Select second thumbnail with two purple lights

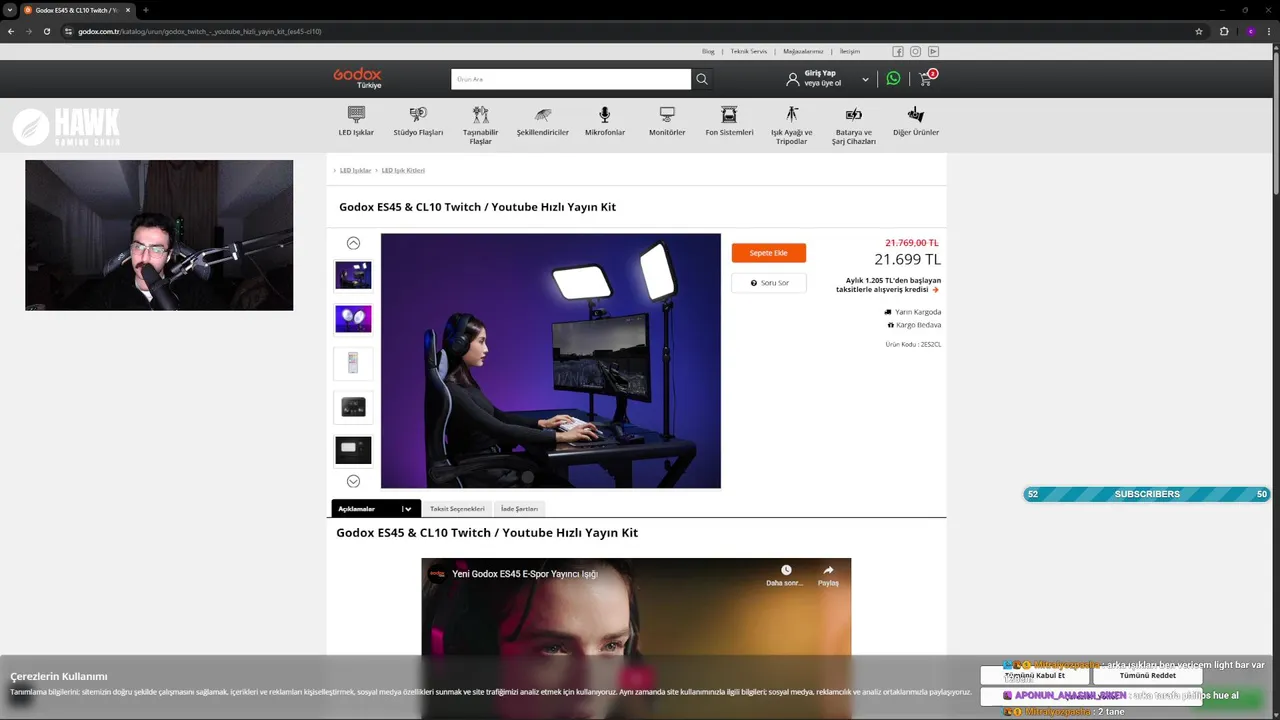click(353, 319)
